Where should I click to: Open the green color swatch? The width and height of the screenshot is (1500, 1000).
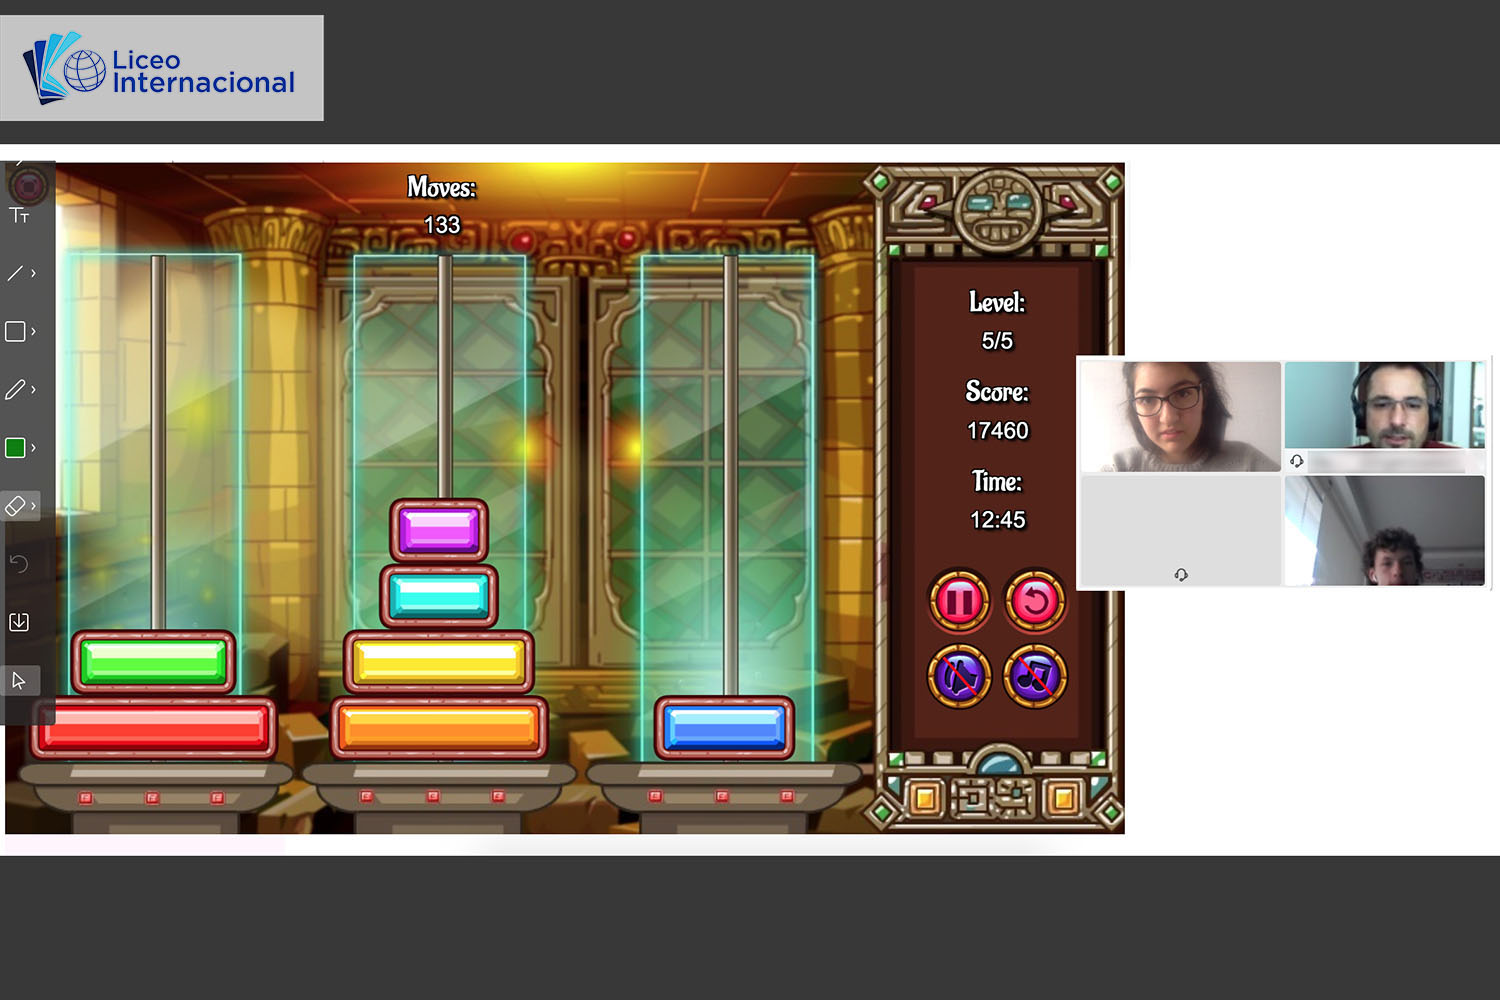coord(15,448)
